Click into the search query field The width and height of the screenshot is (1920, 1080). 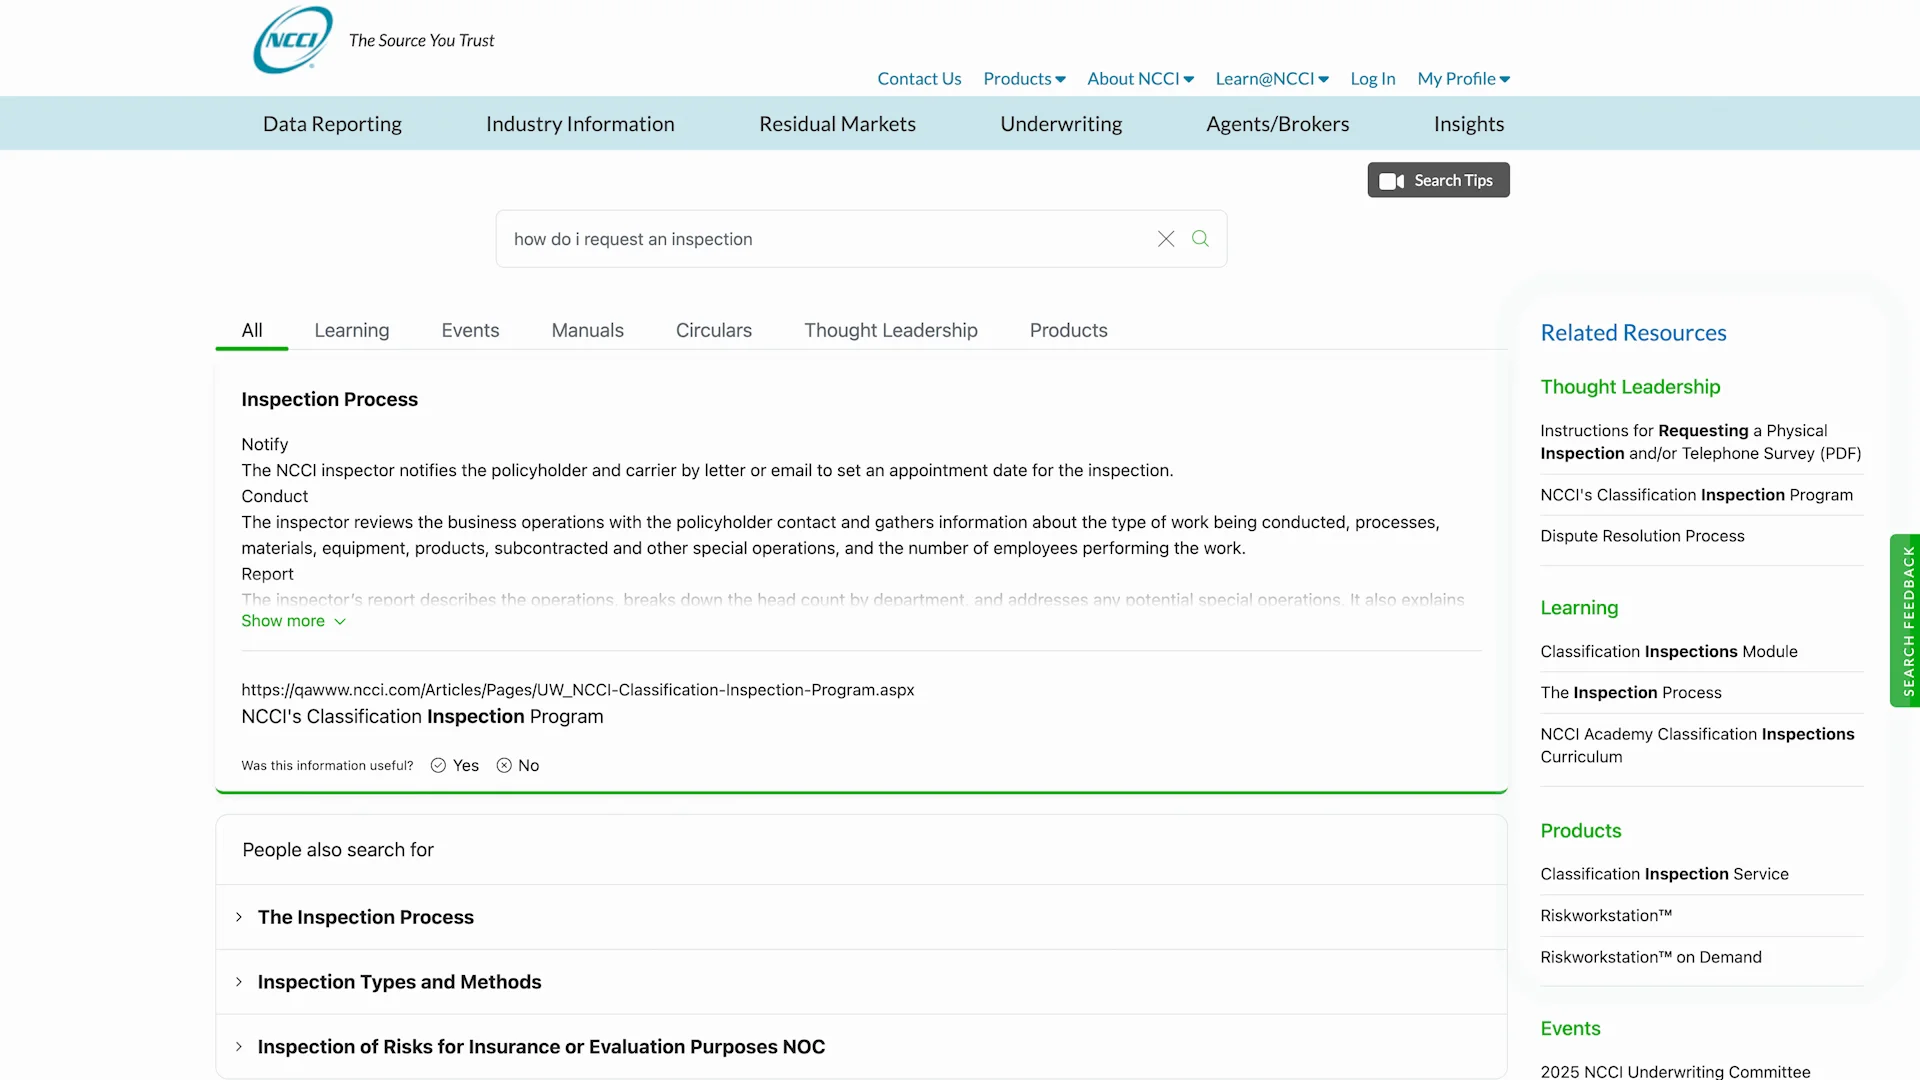point(820,239)
